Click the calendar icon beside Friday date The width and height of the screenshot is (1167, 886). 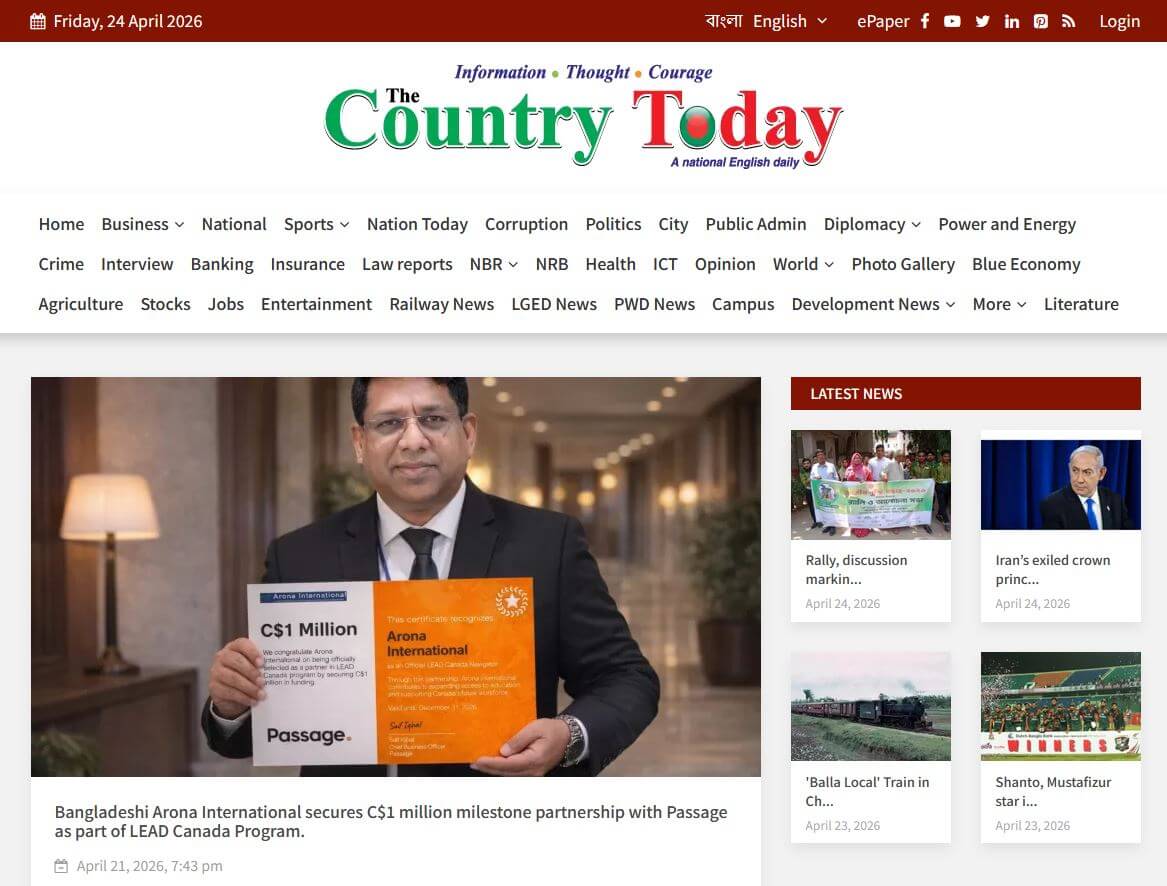pos(38,21)
